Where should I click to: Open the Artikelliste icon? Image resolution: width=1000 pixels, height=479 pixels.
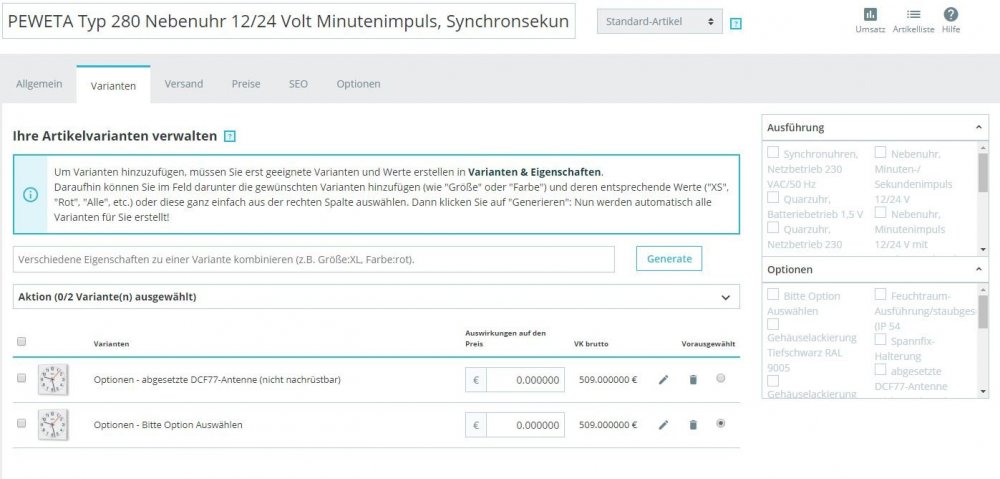pyautogui.click(x=913, y=15)
